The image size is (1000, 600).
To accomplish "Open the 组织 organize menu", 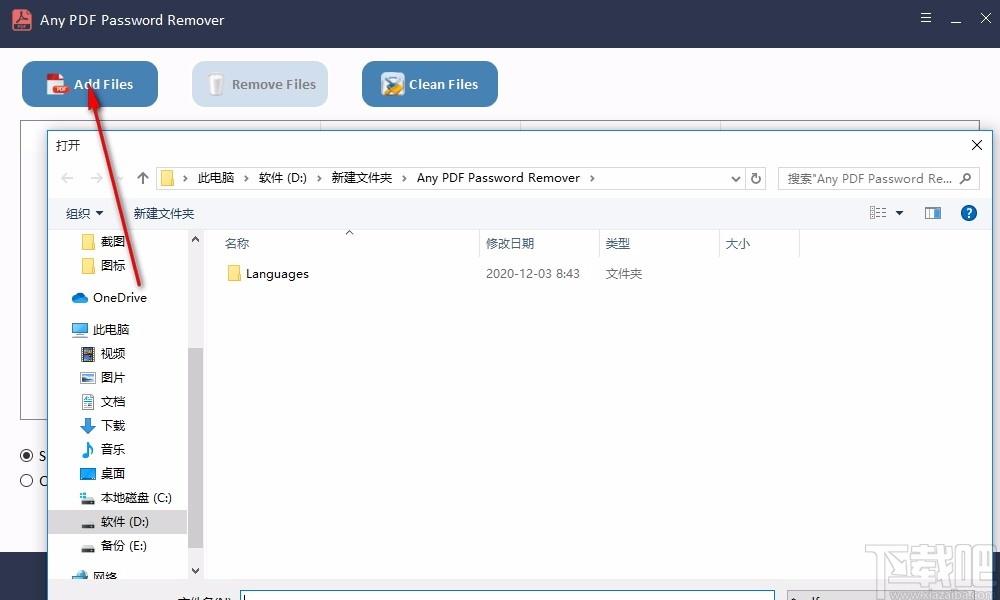I will 84,214.
